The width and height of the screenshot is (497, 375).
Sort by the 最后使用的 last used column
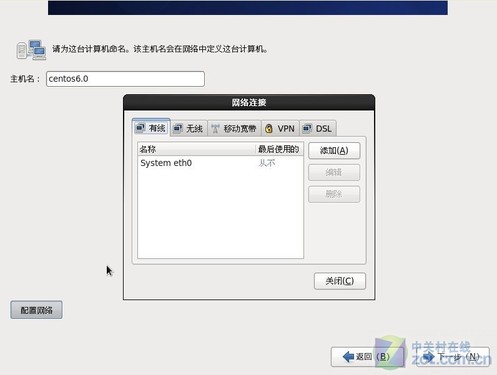pyautogui.click(x=279, y=149)
